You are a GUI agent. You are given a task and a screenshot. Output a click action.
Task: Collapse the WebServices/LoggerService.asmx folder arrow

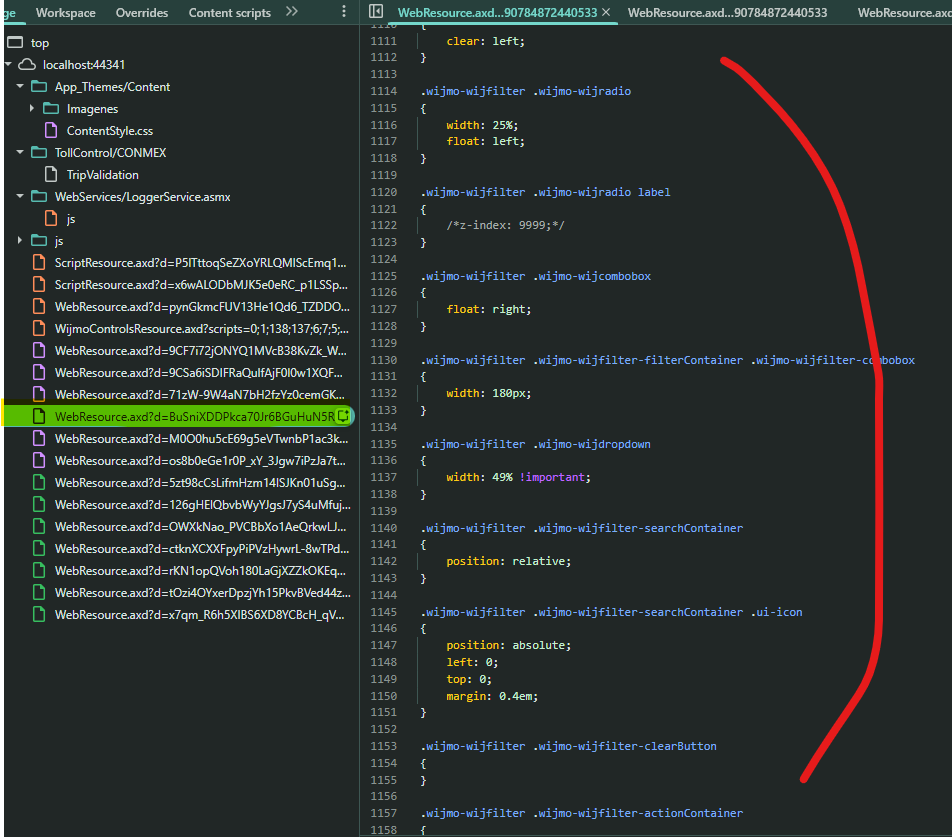tap(20, 197)
